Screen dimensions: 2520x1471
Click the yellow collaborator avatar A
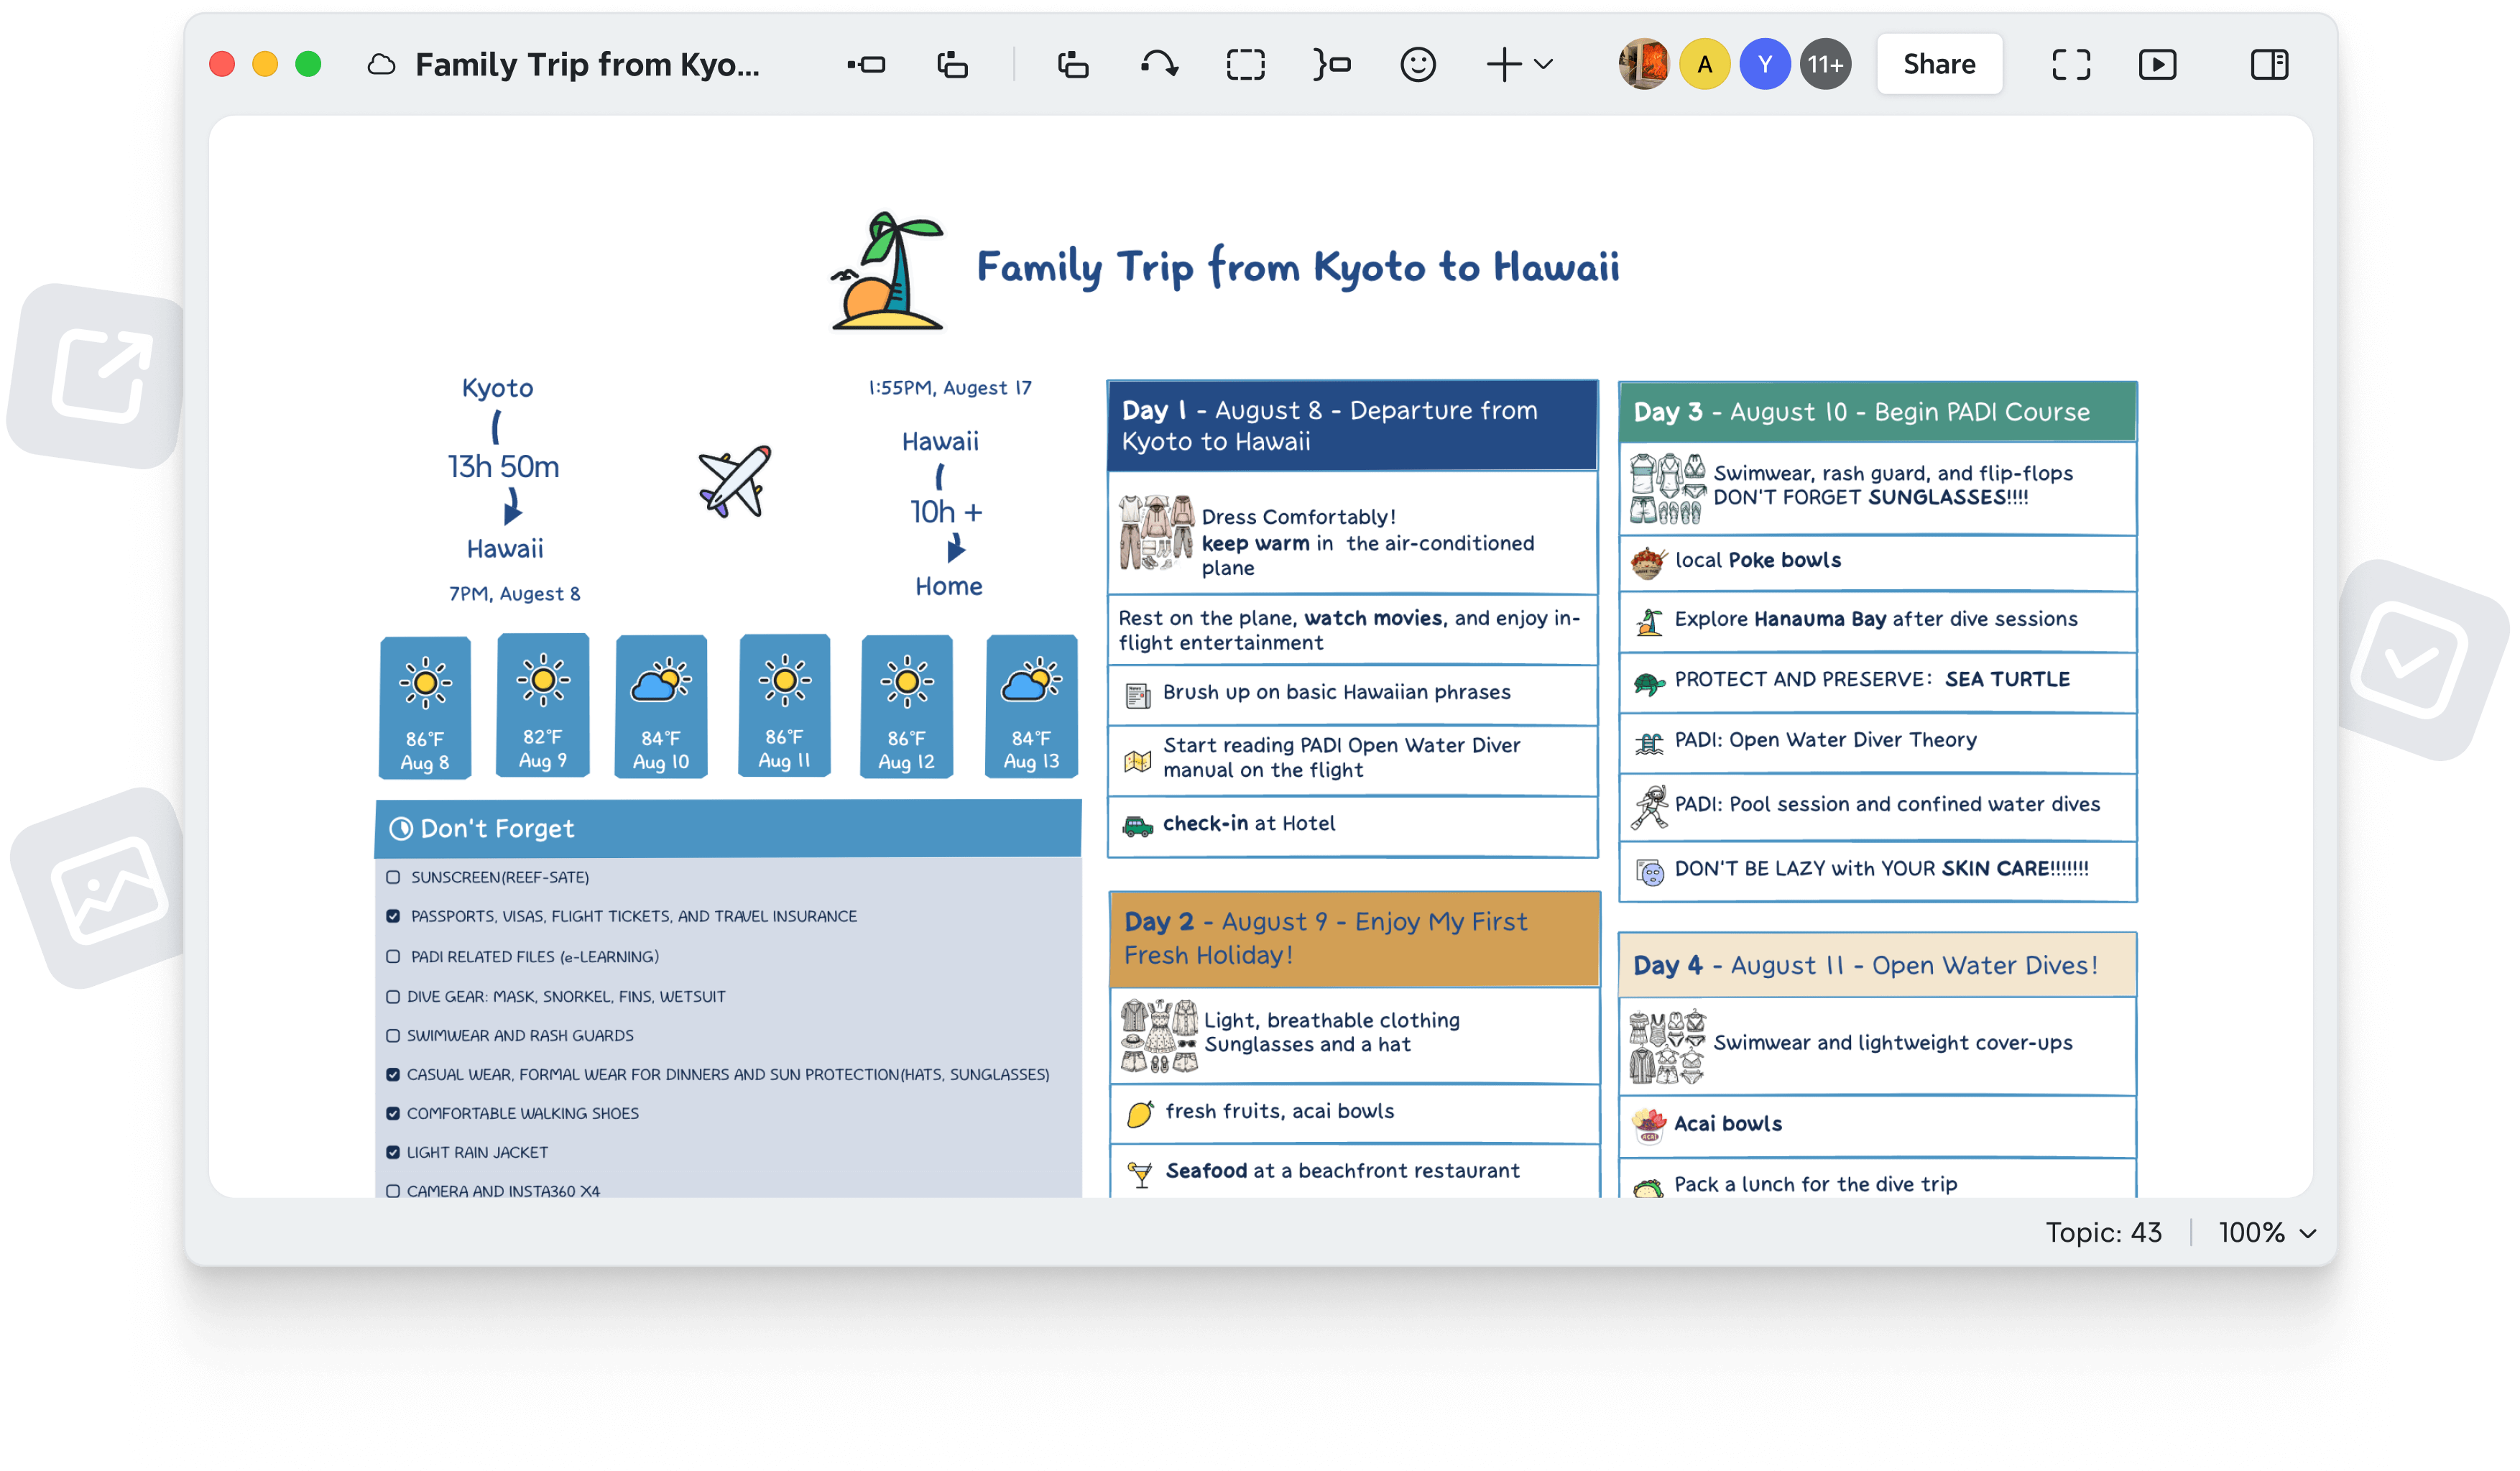pos(1705,64)
